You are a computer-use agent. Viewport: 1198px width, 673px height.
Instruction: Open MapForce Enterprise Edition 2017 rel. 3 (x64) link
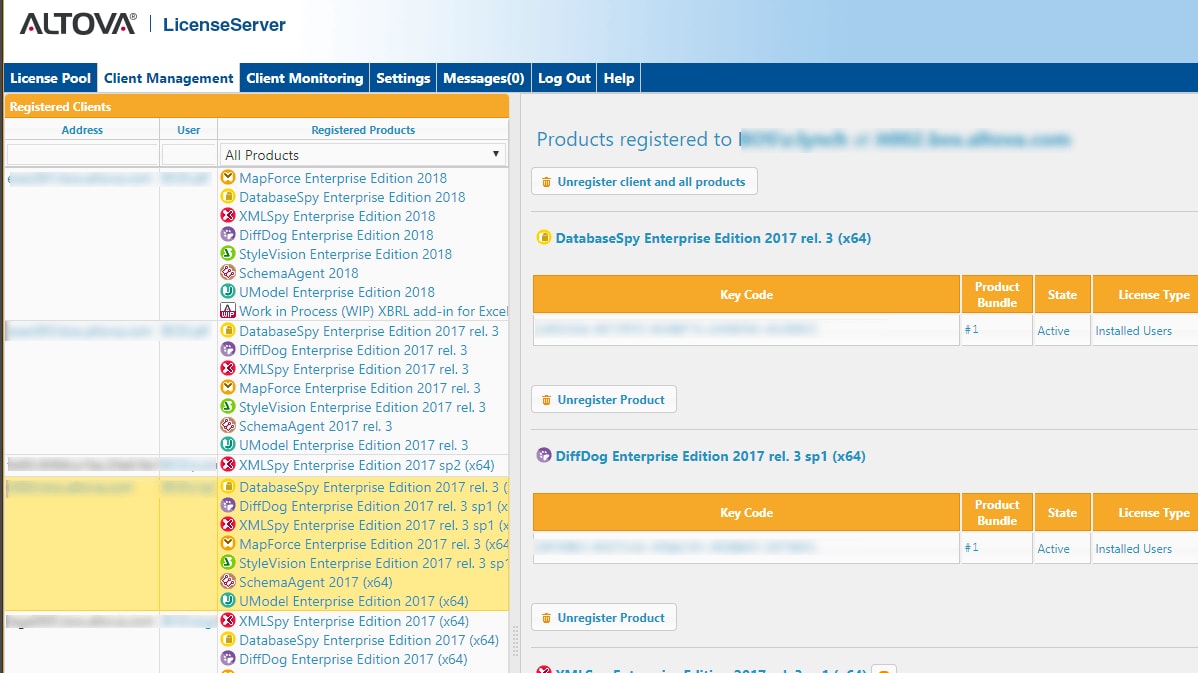pos(374,544)
